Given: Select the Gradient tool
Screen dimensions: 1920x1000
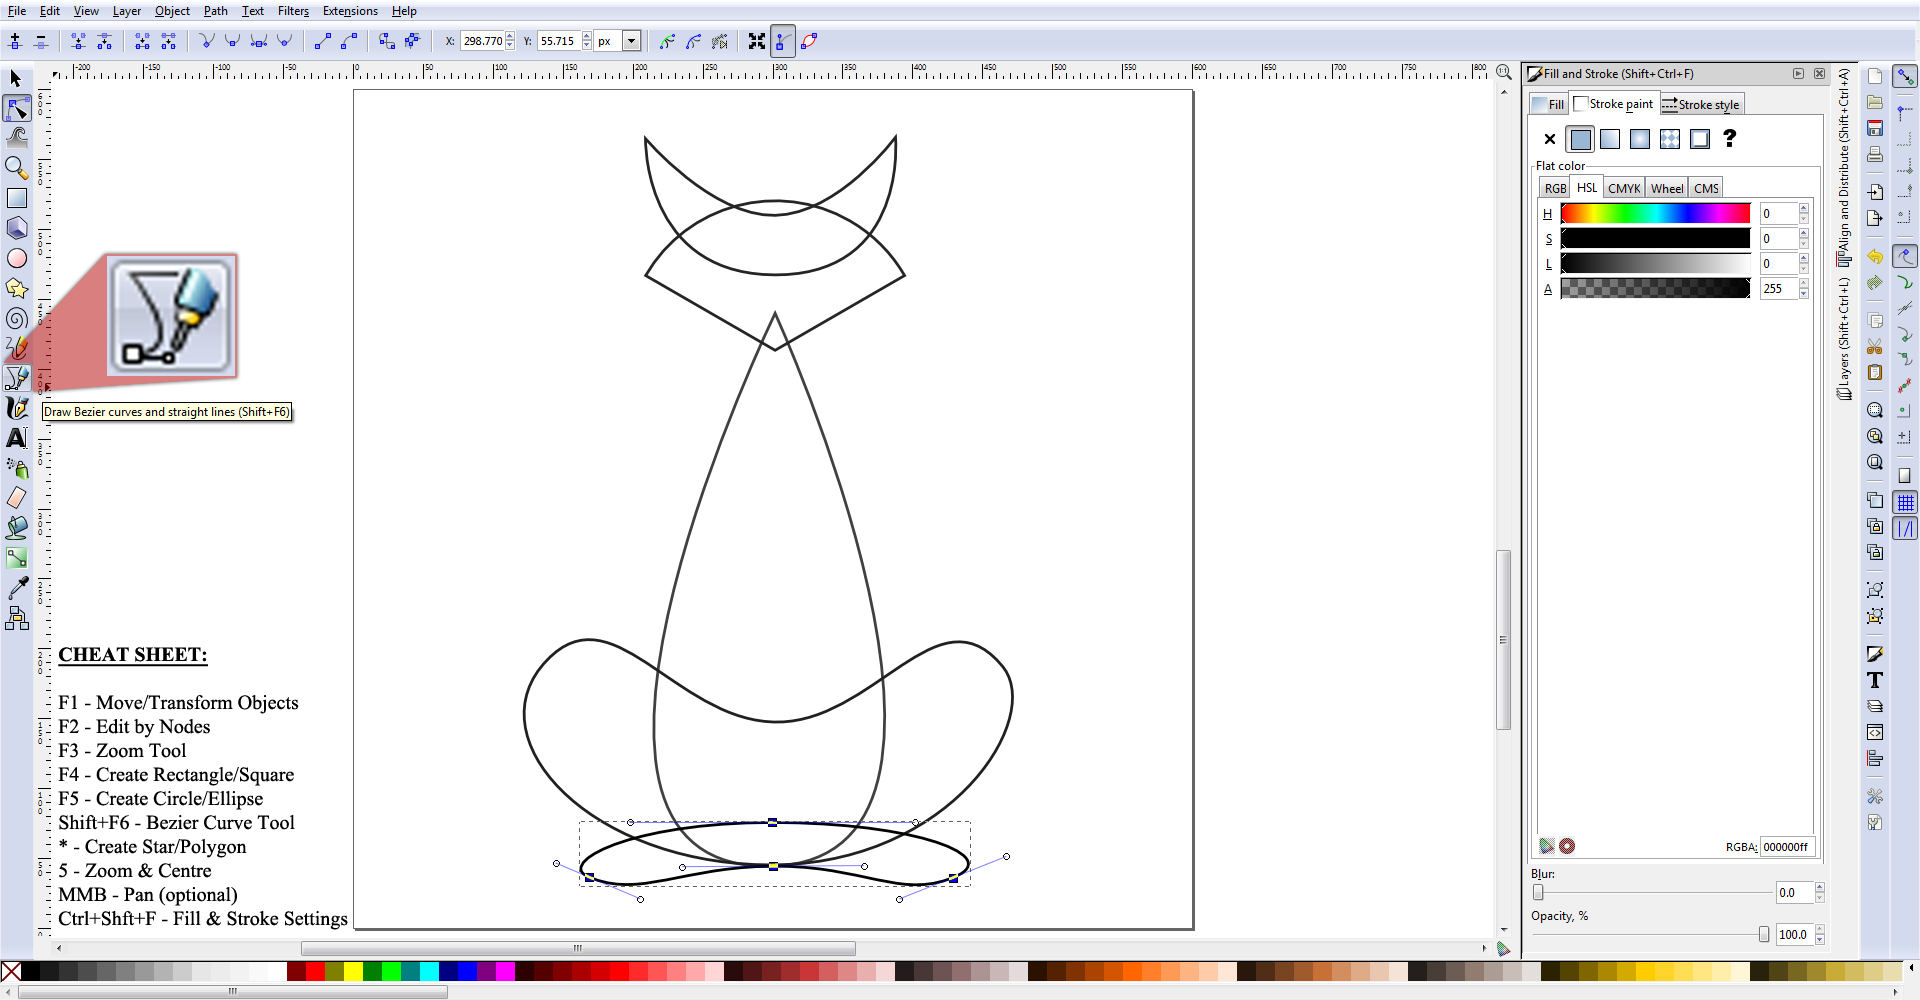Looking at the screenshot, I should [x=17, y=558].
